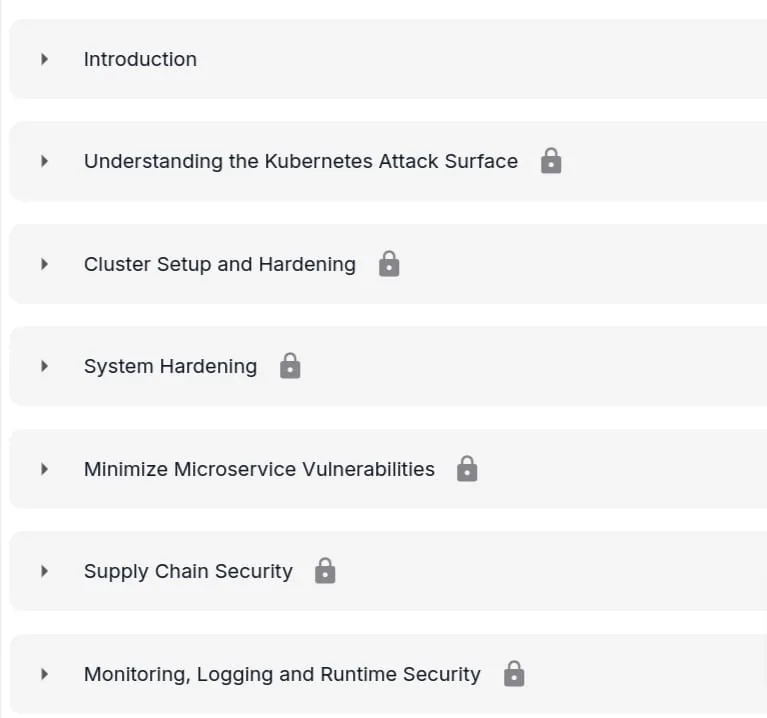Expand the Introduction section arrow
Viewport: 767px width, 718px height.
click(x=45, y=59)
